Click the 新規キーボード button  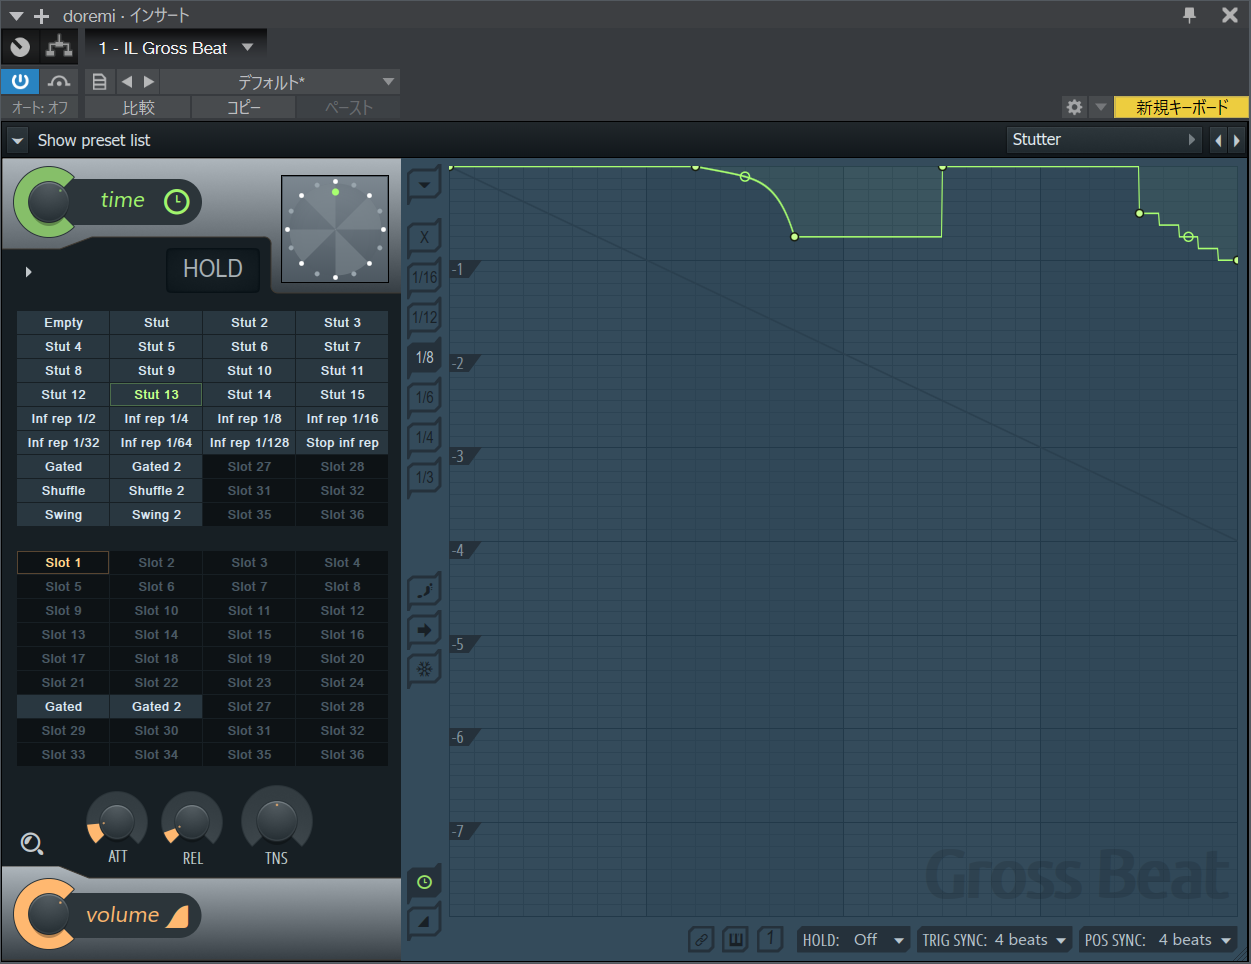1181,107
